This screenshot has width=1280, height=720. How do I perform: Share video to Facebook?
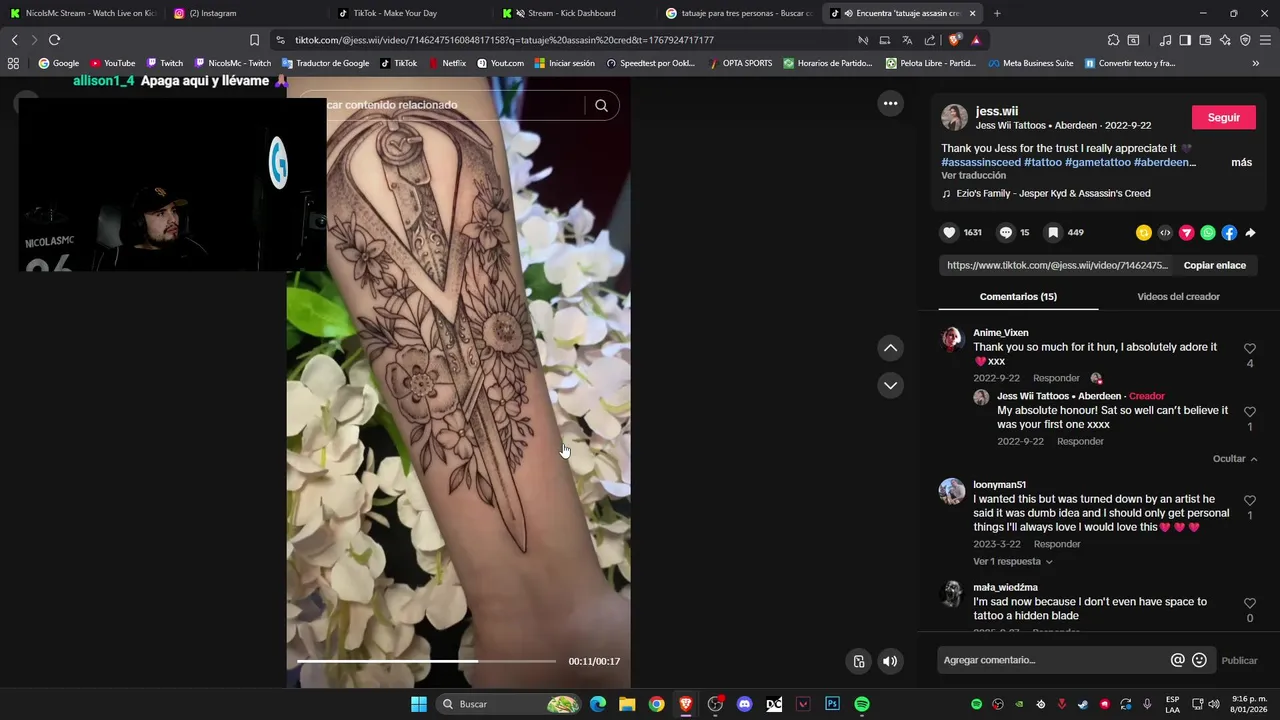pyautogui.click(x=1229, y=232)
